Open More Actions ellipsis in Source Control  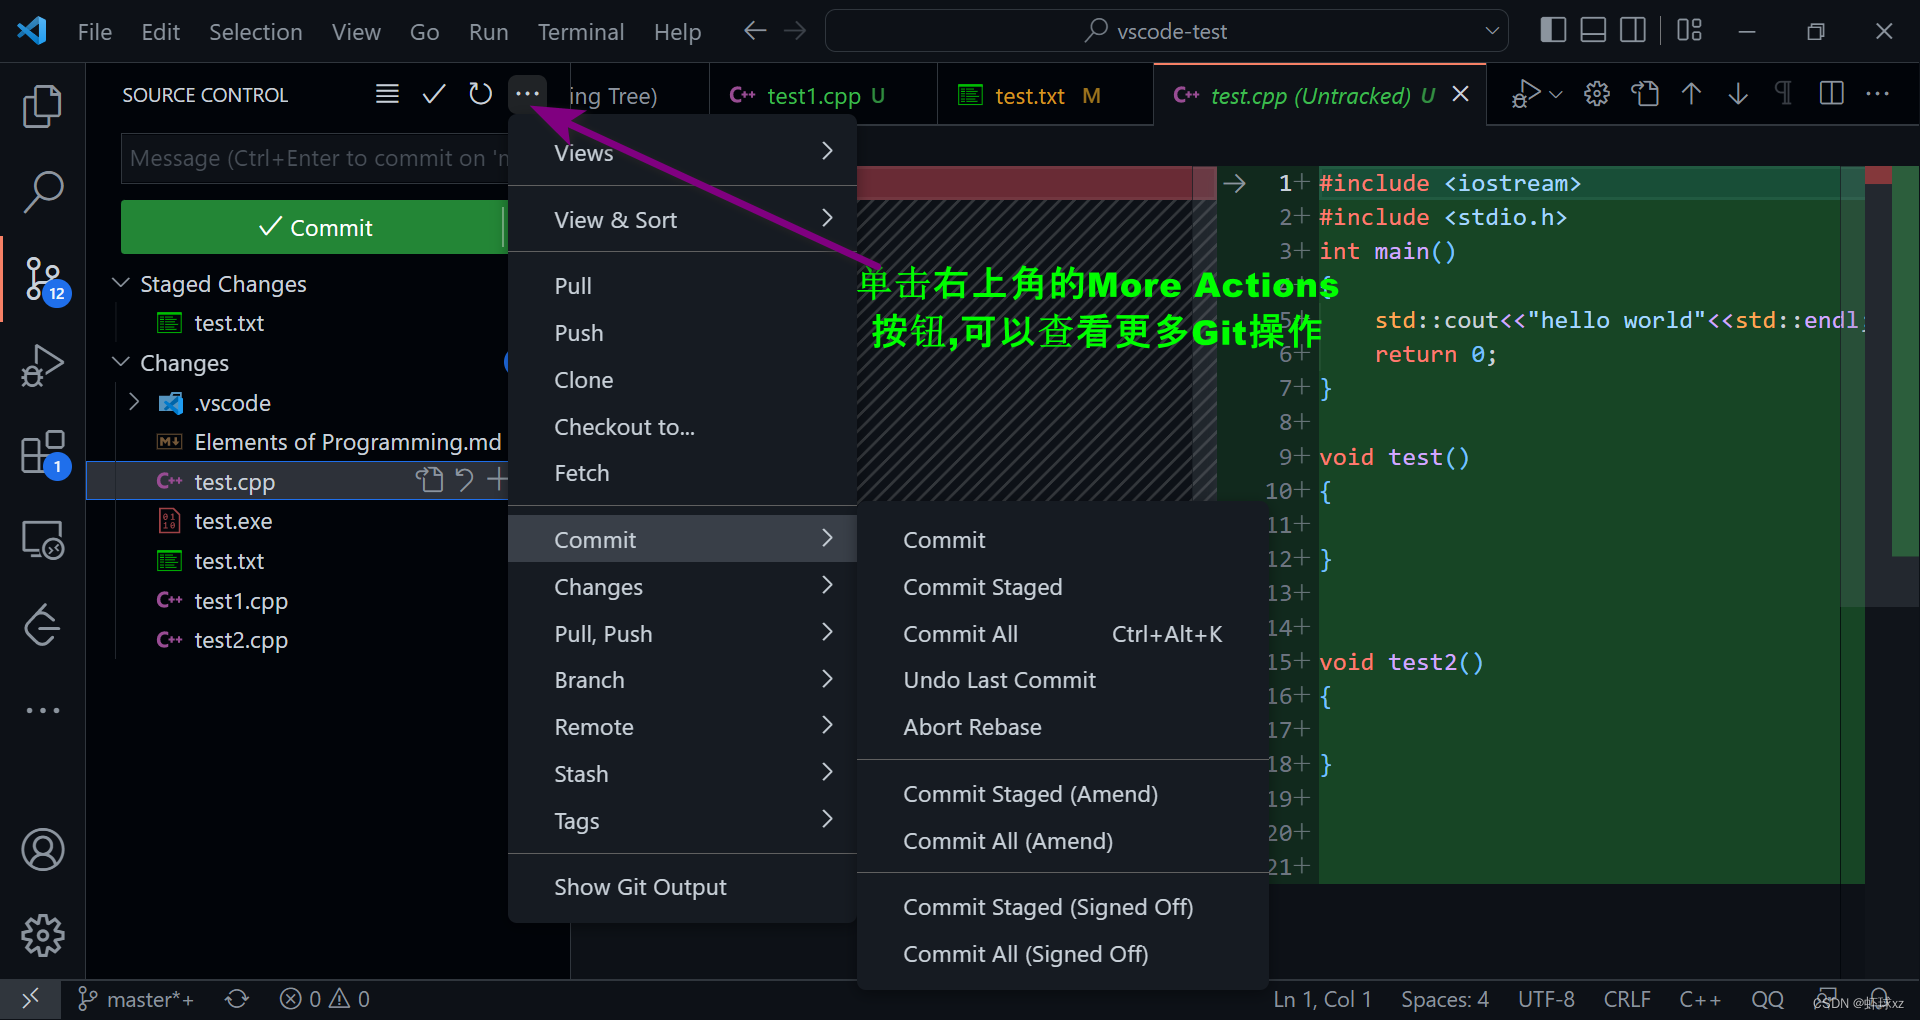click(527, 94)
